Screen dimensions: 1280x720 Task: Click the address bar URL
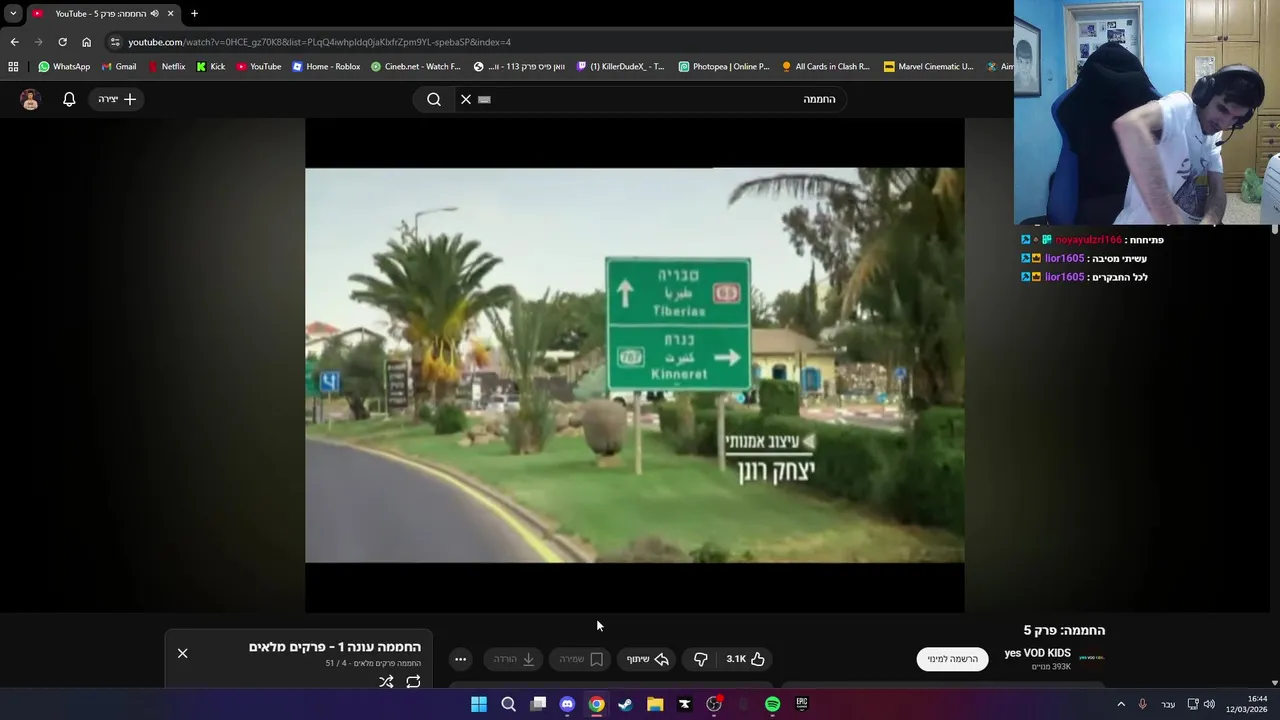(320, 42)
